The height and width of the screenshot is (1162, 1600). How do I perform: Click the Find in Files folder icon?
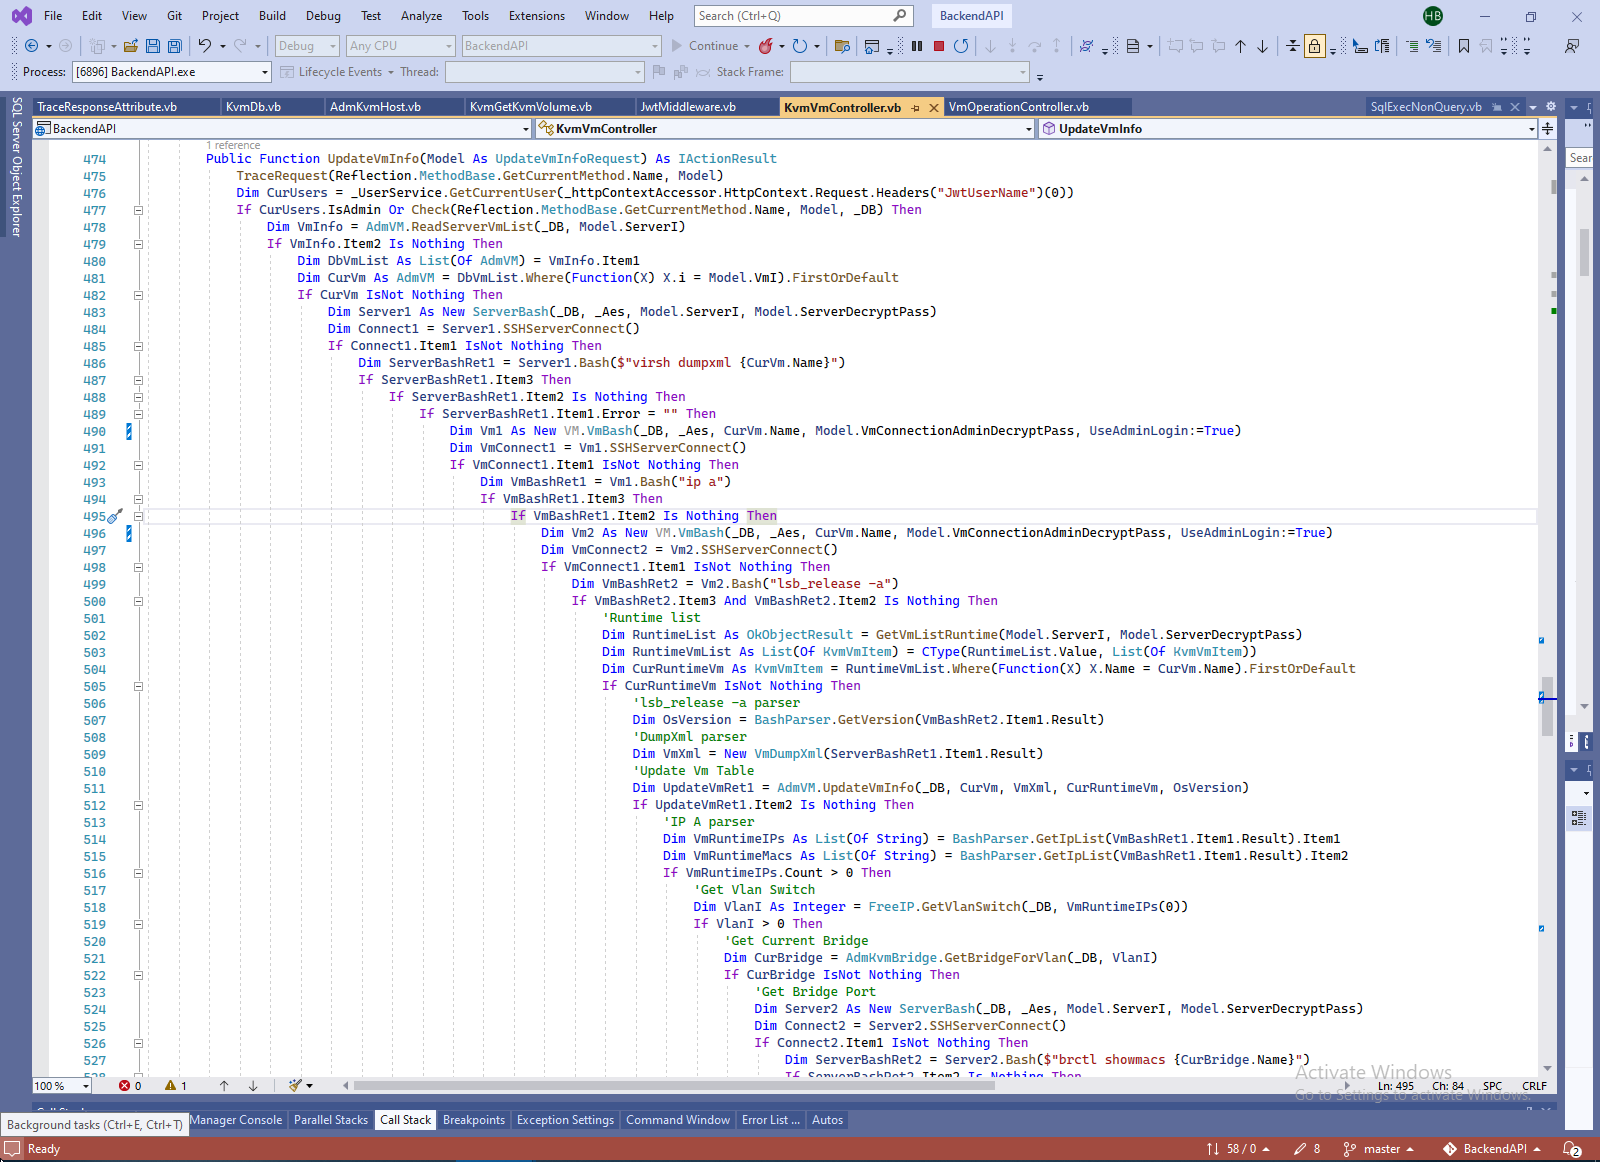842,46
